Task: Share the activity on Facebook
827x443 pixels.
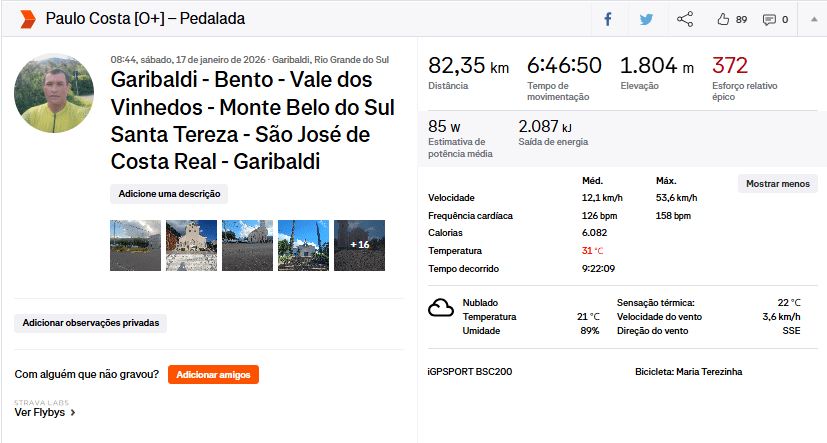Action: pyautogui.click(x=608, y=19)
